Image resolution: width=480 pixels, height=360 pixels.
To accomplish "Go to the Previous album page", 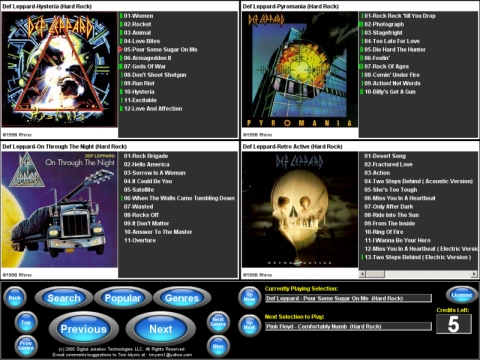I will (84, 329).
